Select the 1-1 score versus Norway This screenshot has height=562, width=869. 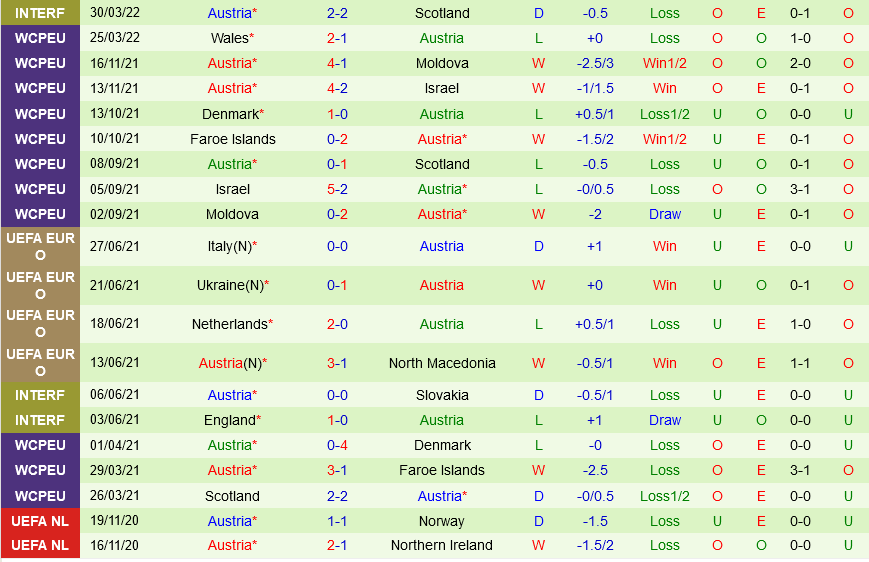(x=337, y=521)
